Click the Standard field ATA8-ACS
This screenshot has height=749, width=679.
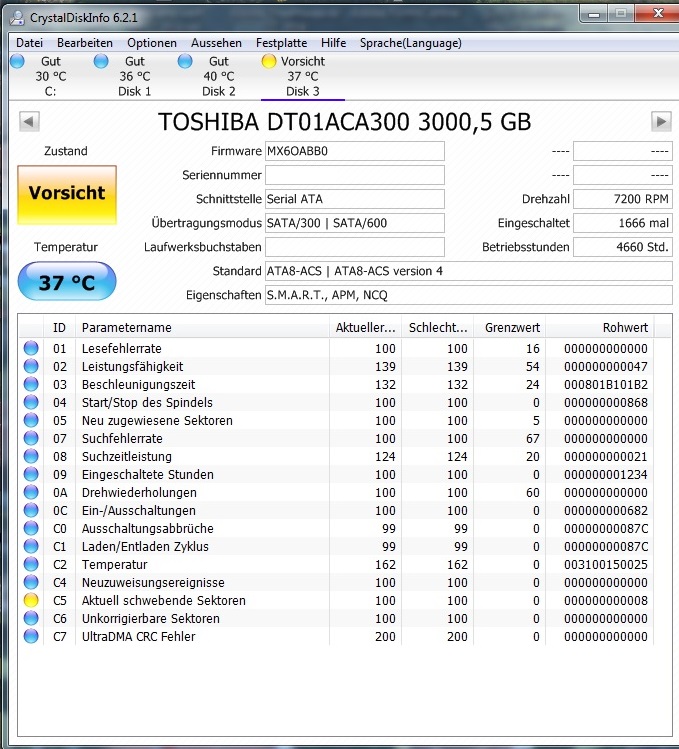coord(469,271)
